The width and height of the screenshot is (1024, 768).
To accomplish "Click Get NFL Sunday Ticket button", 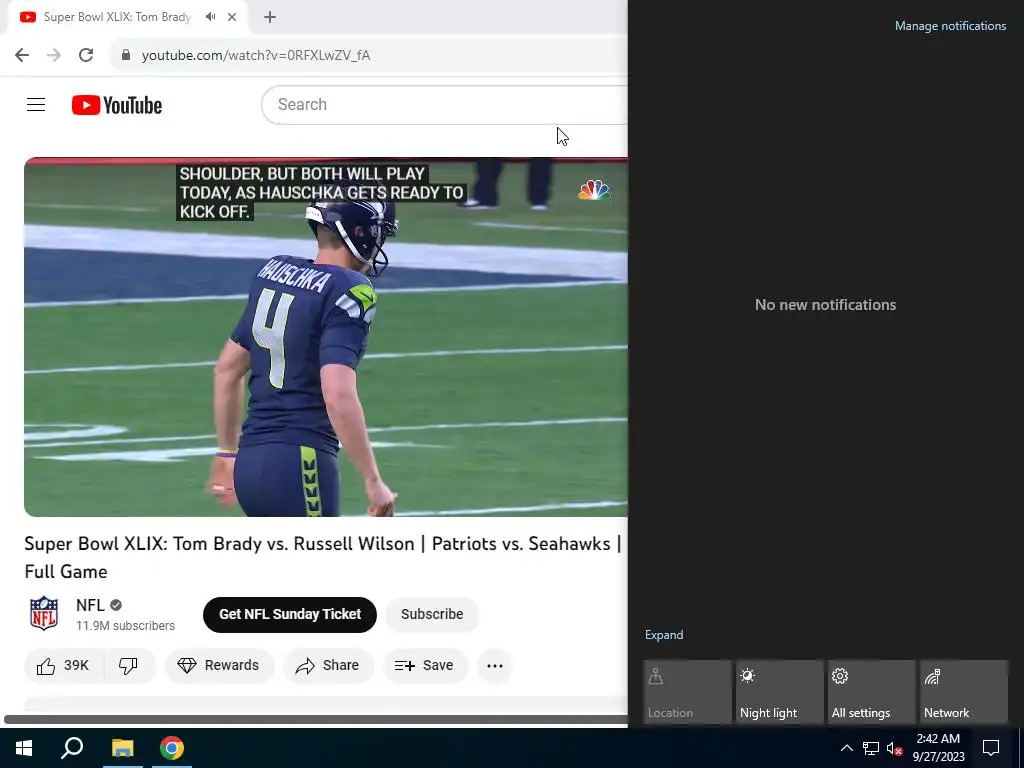I will tap(290, 615).
